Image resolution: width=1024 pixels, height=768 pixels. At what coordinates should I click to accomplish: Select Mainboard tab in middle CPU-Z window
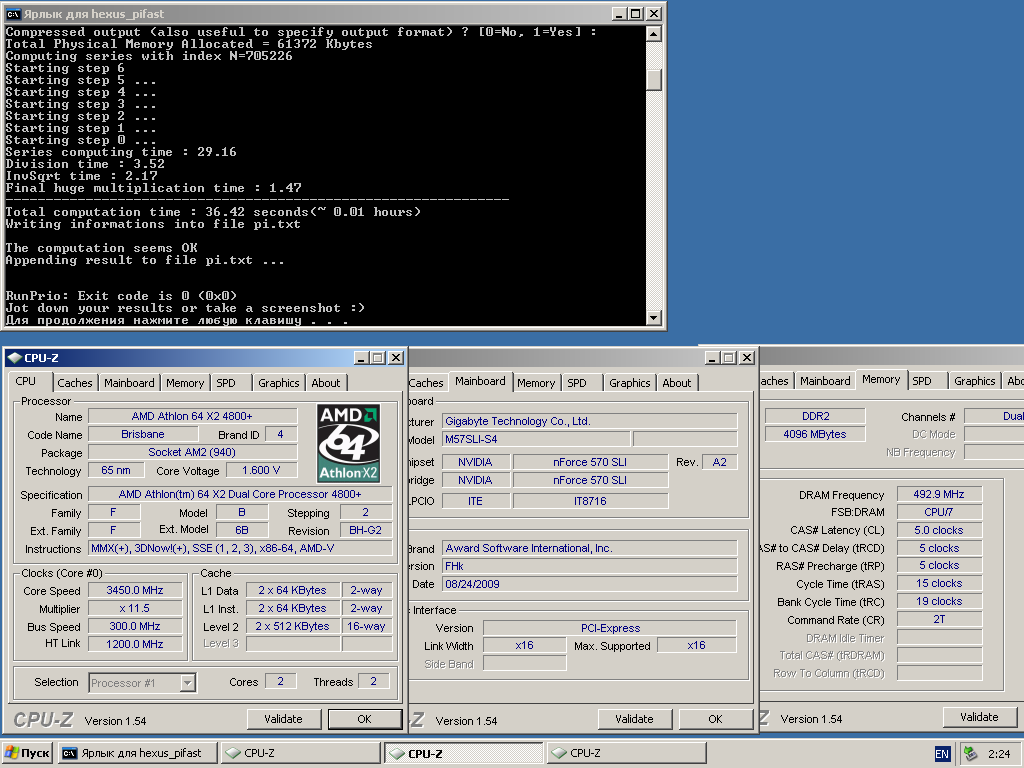[480, 381]
